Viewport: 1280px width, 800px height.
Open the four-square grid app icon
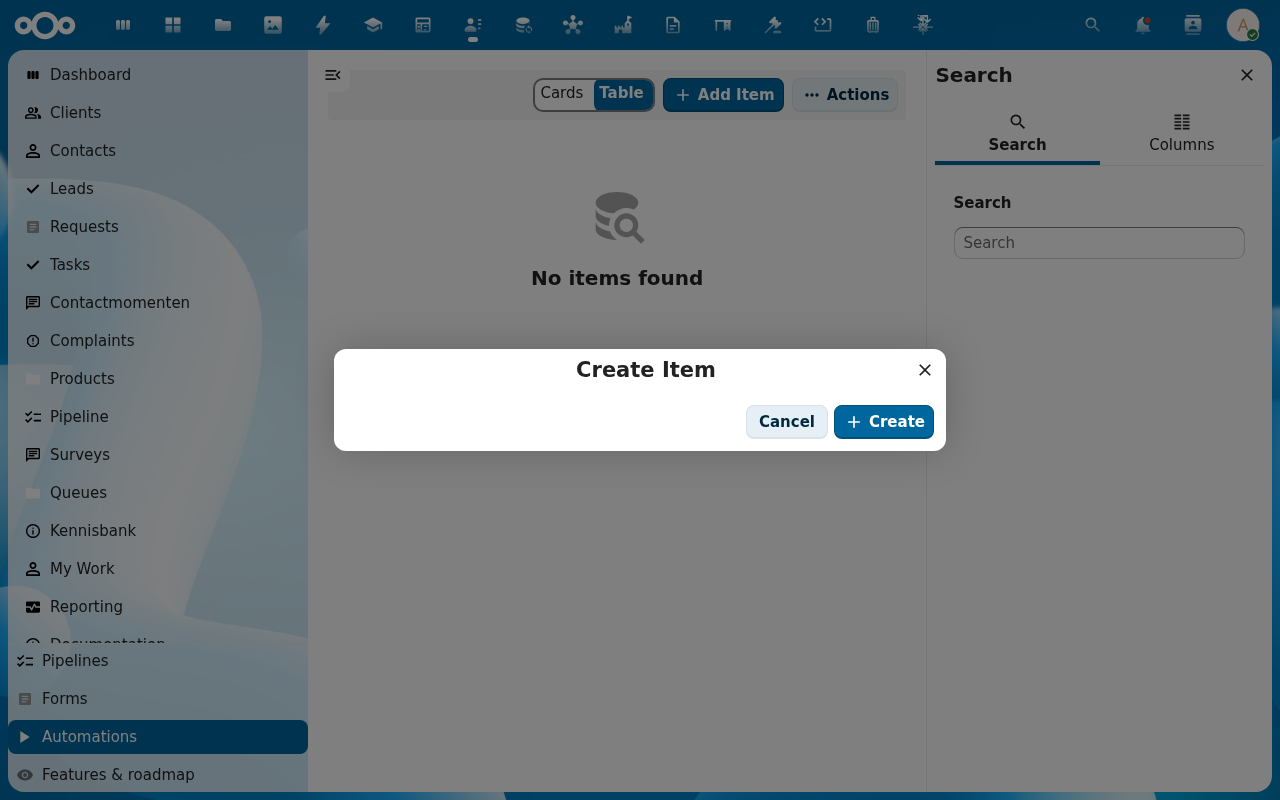(x=173, y=25)
